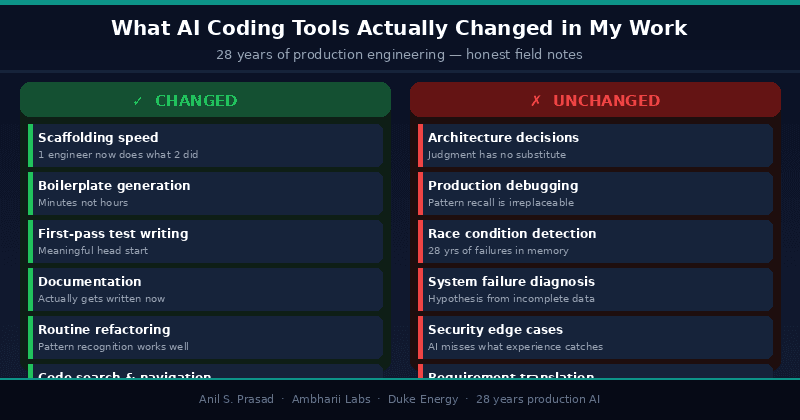
Task: Click the subtitle about 28 years of engineering
Action: tap(399, 55)
